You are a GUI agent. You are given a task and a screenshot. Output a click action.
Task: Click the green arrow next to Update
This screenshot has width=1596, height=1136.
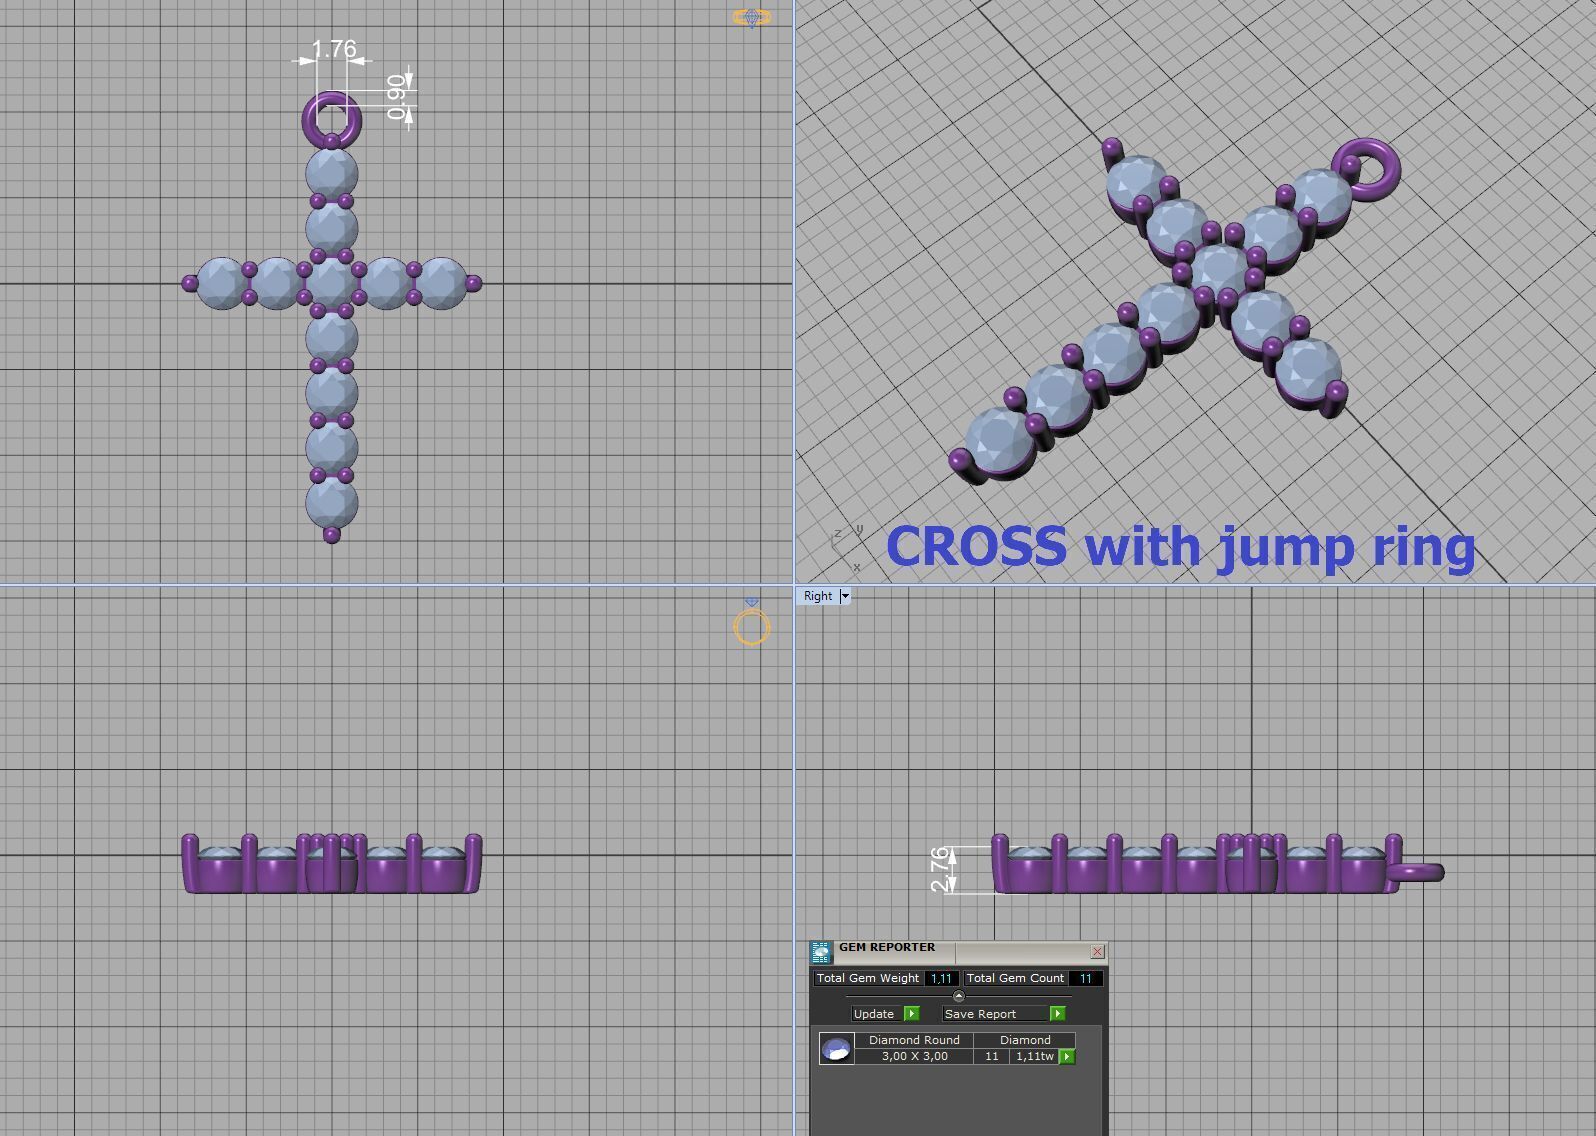coord(912,1014)
